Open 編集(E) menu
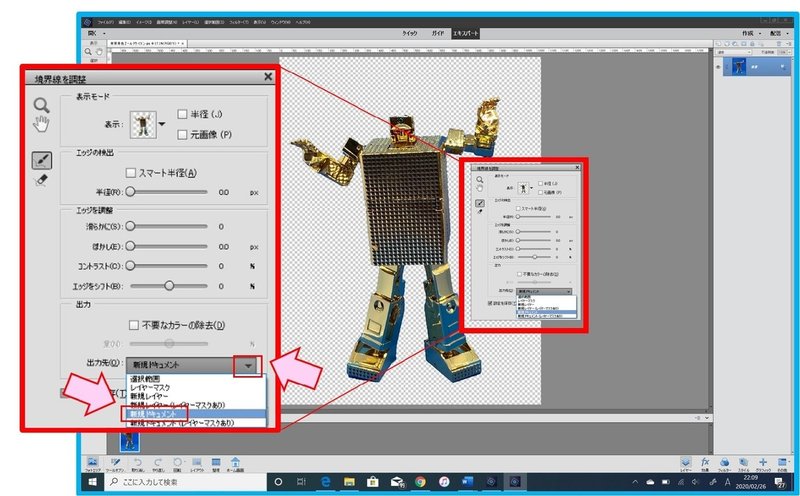 [125, 22]
